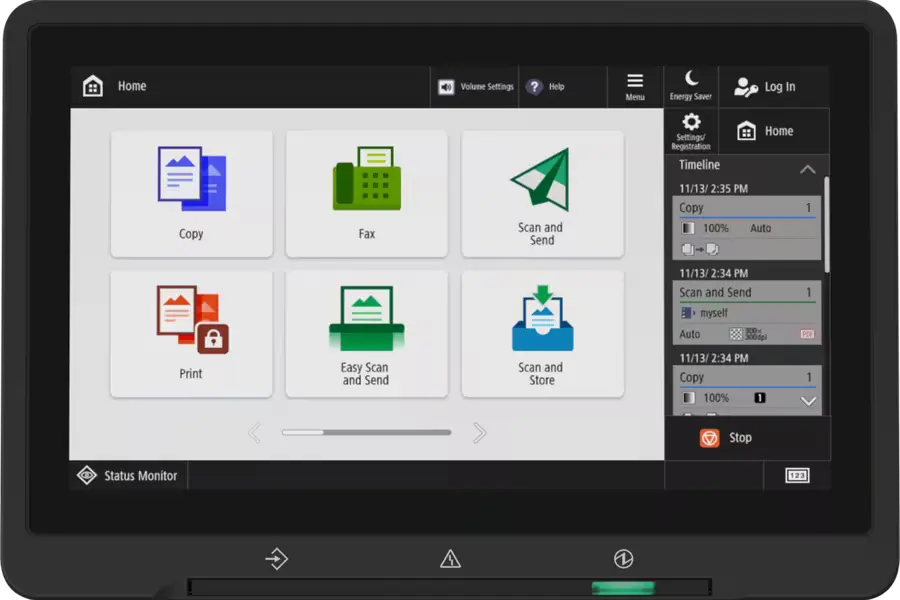Open the Menu hamburger button
The image size is (900, 600).
click(x=635, y=87)
